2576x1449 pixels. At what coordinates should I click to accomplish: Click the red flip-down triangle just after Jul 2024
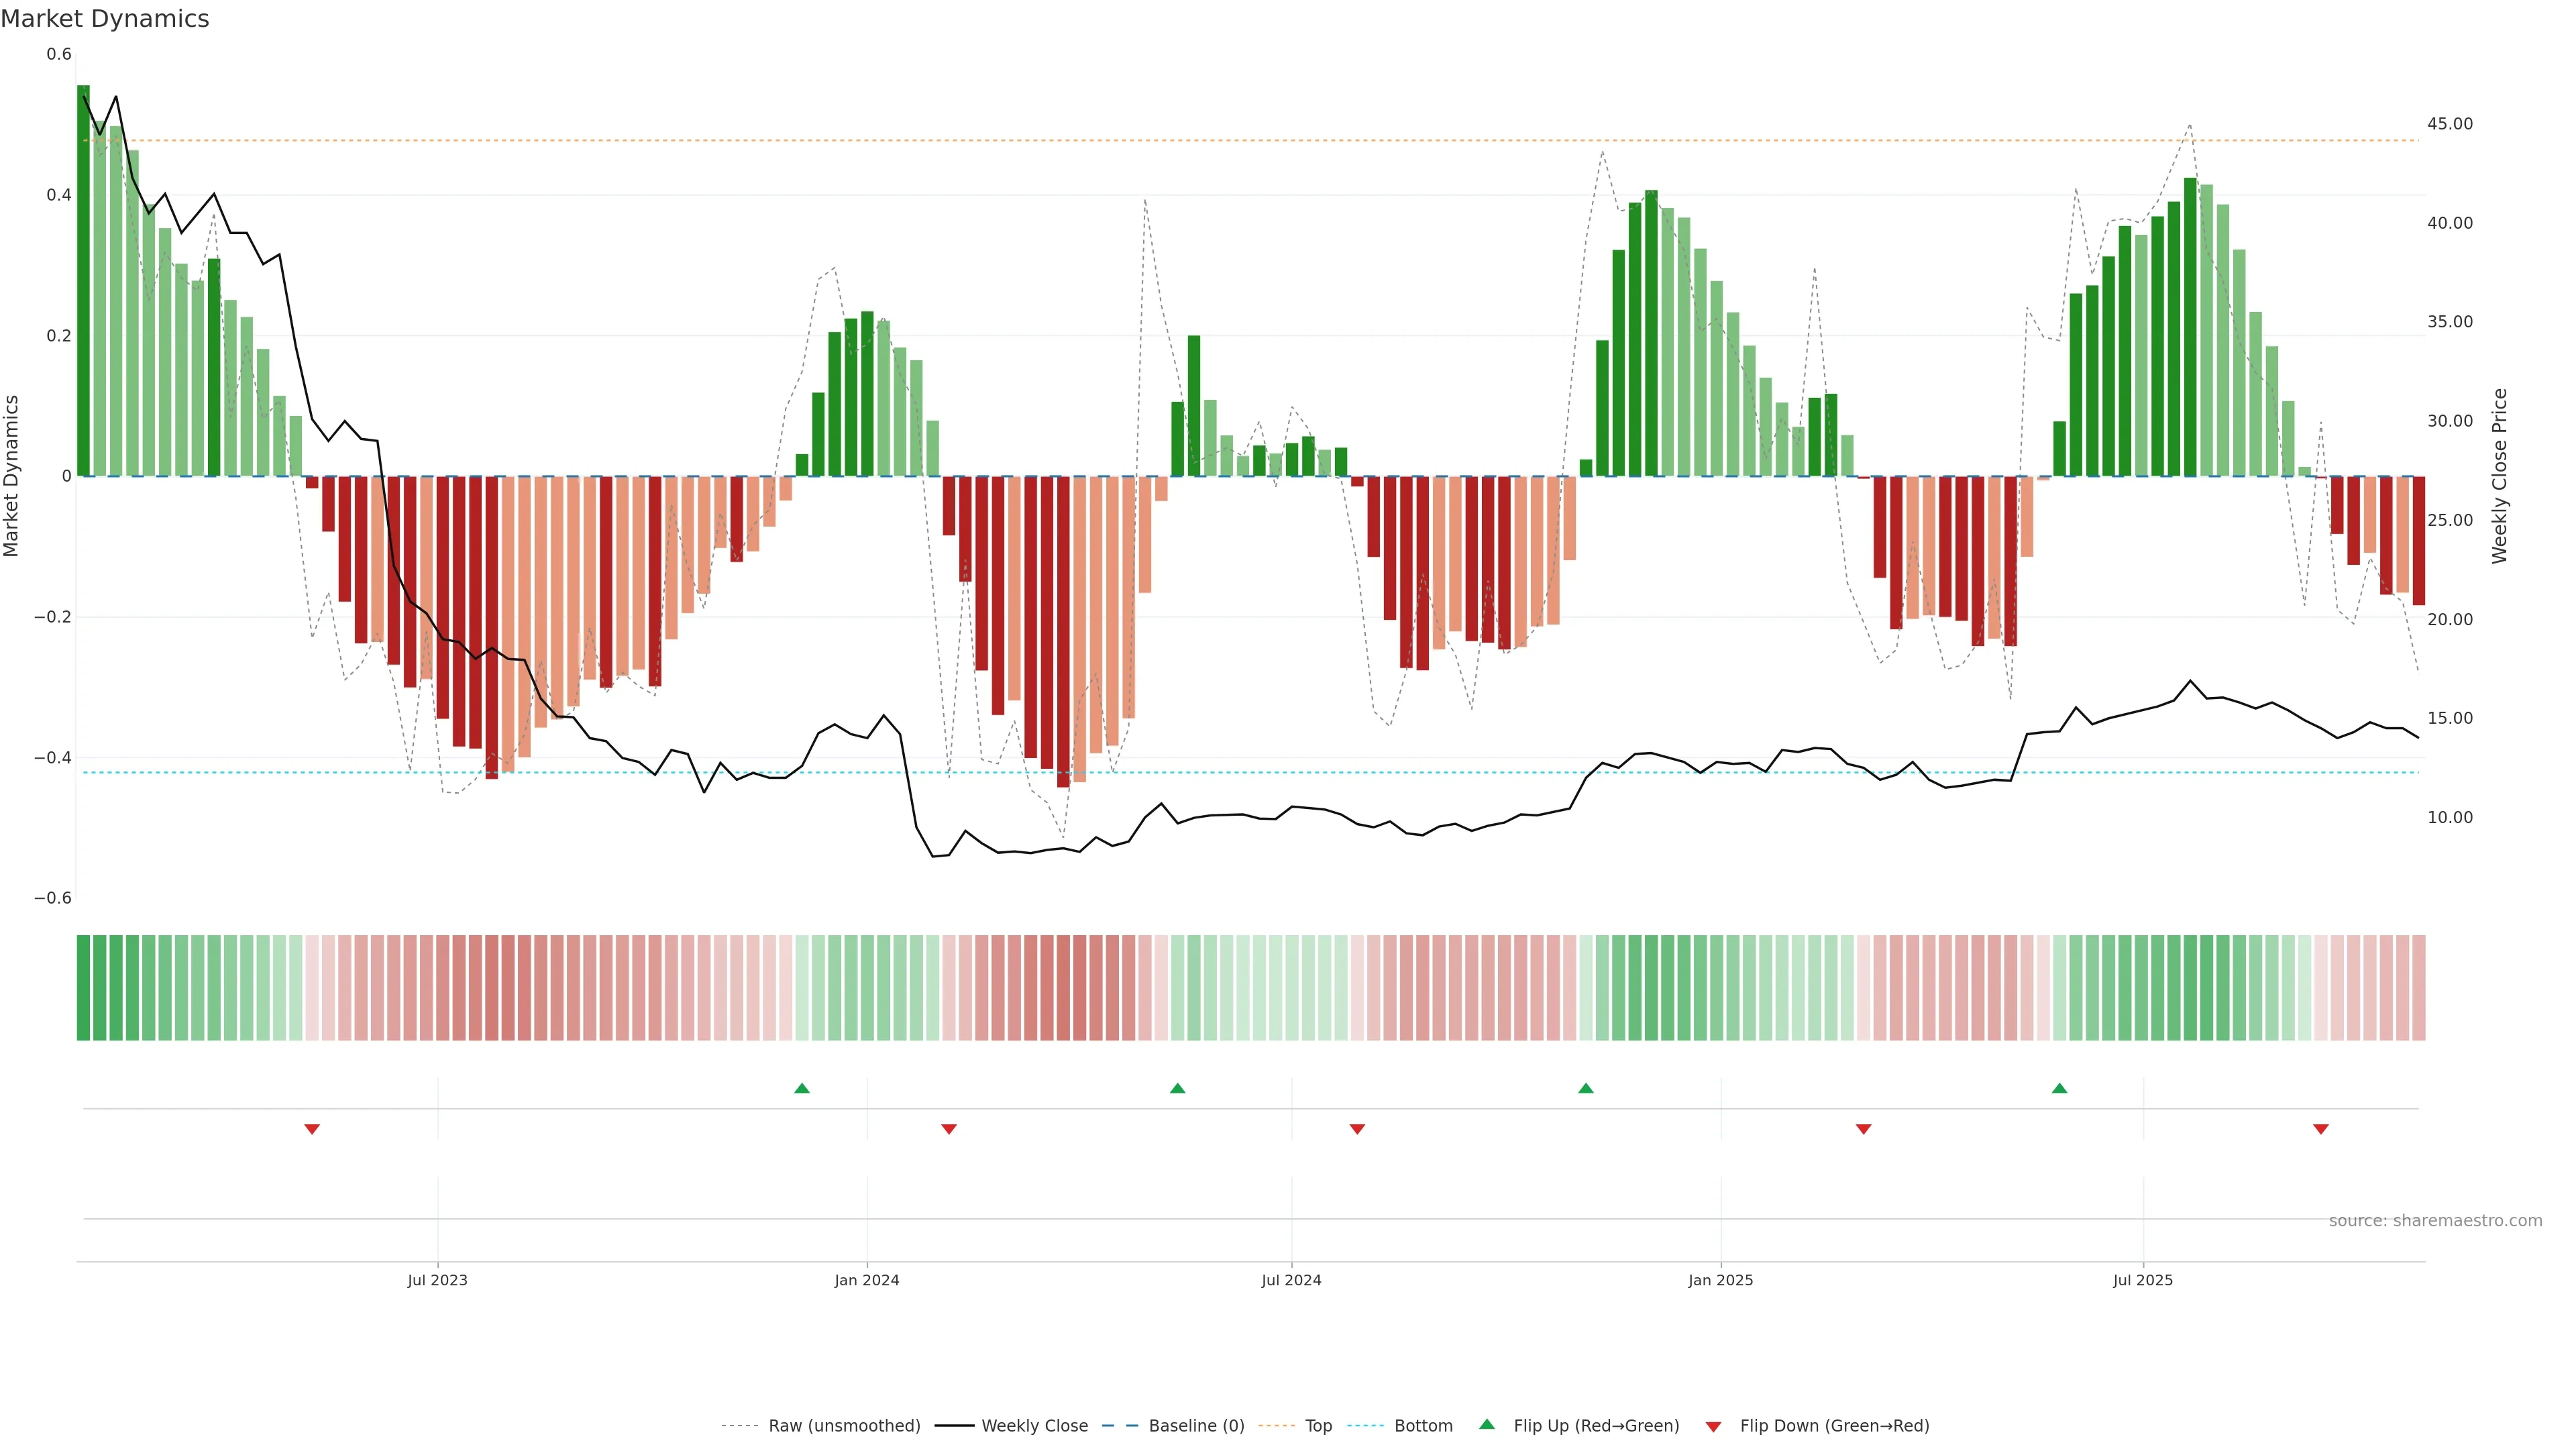1357,1129
